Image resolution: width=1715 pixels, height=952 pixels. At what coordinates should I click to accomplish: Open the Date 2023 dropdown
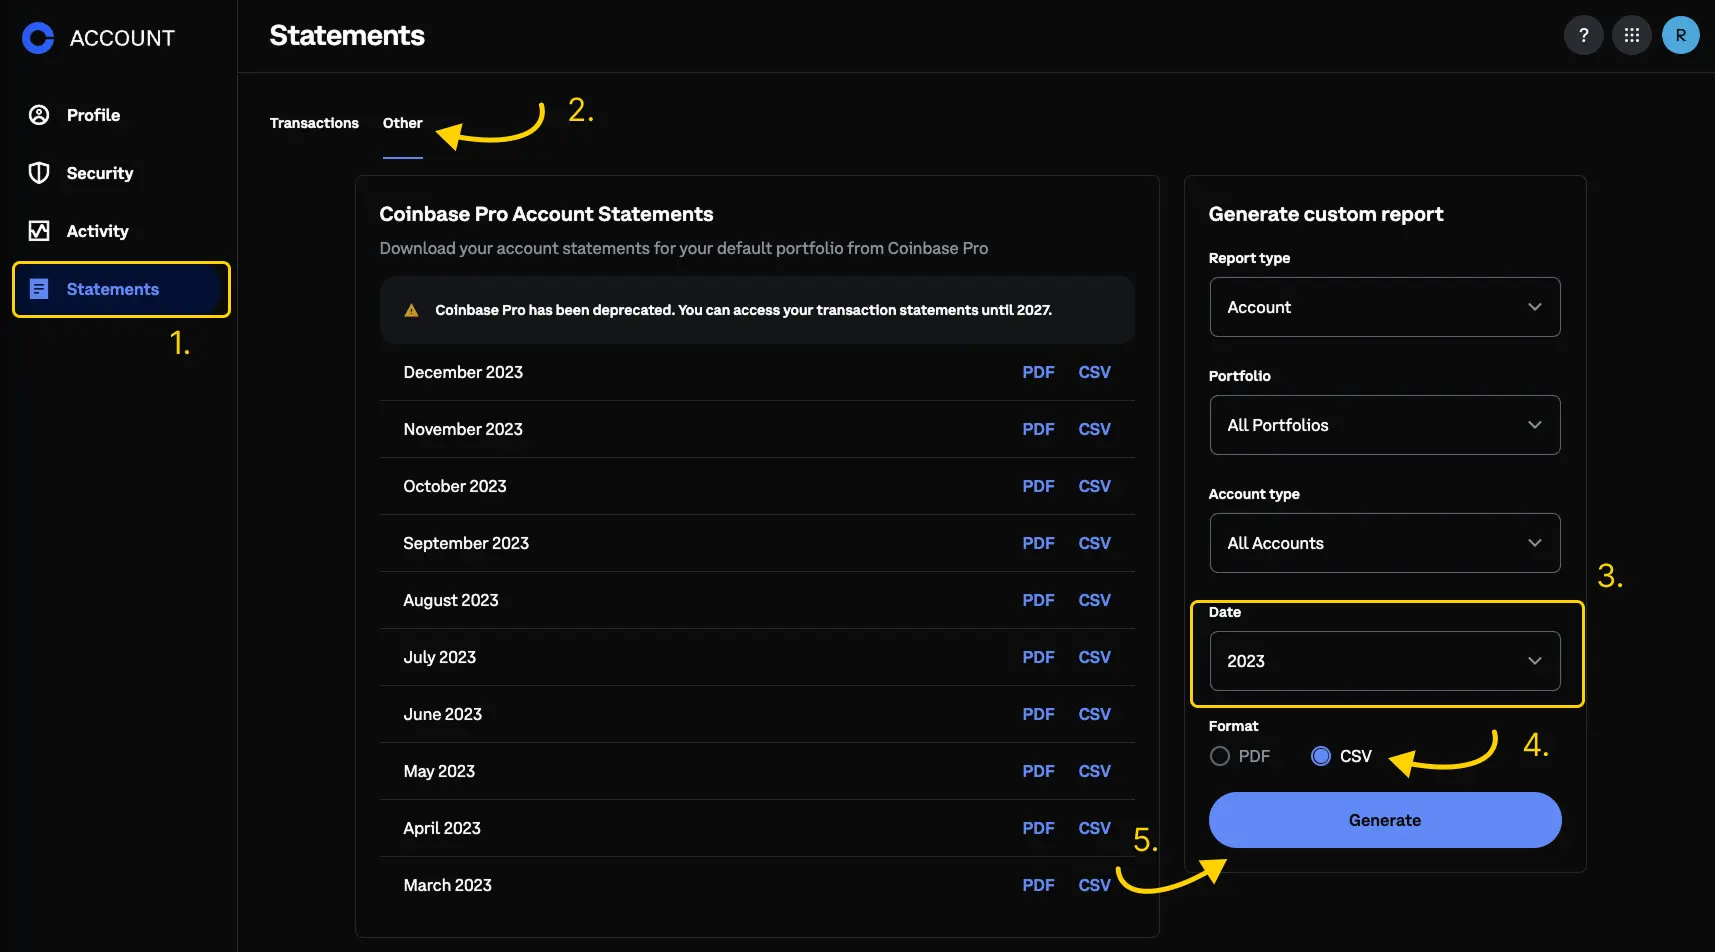click(1385, 661)
